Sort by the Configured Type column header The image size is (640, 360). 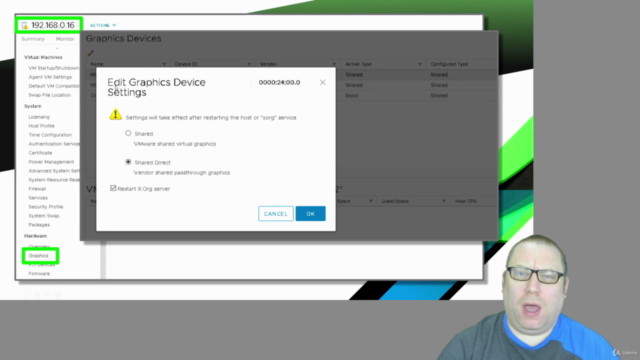(x=449, y=64)
